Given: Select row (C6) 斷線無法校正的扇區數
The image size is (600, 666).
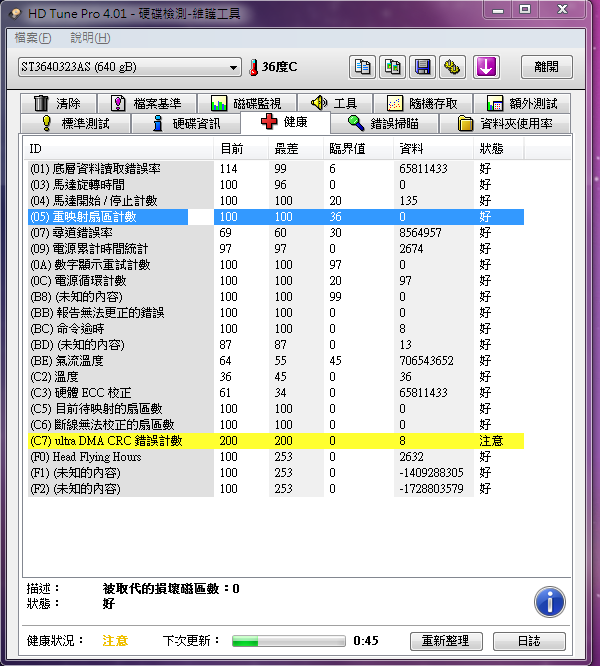Looking at the screenshot, I should click(x=276, y=425).
